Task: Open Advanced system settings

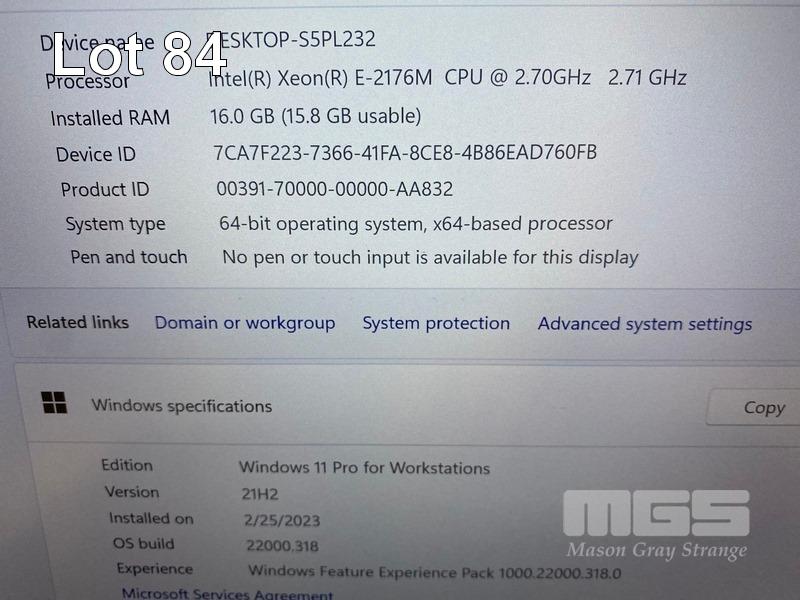Action: click(x=645, y=324)
